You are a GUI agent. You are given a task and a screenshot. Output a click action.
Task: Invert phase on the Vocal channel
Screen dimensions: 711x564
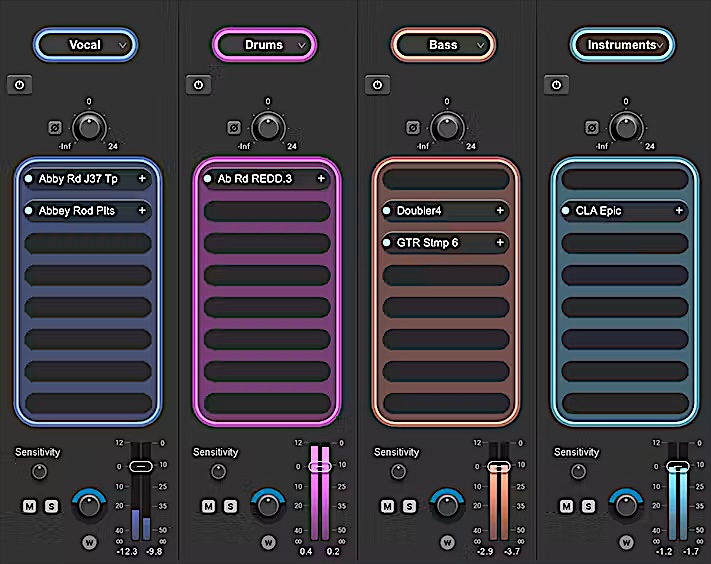click(55, 128)
